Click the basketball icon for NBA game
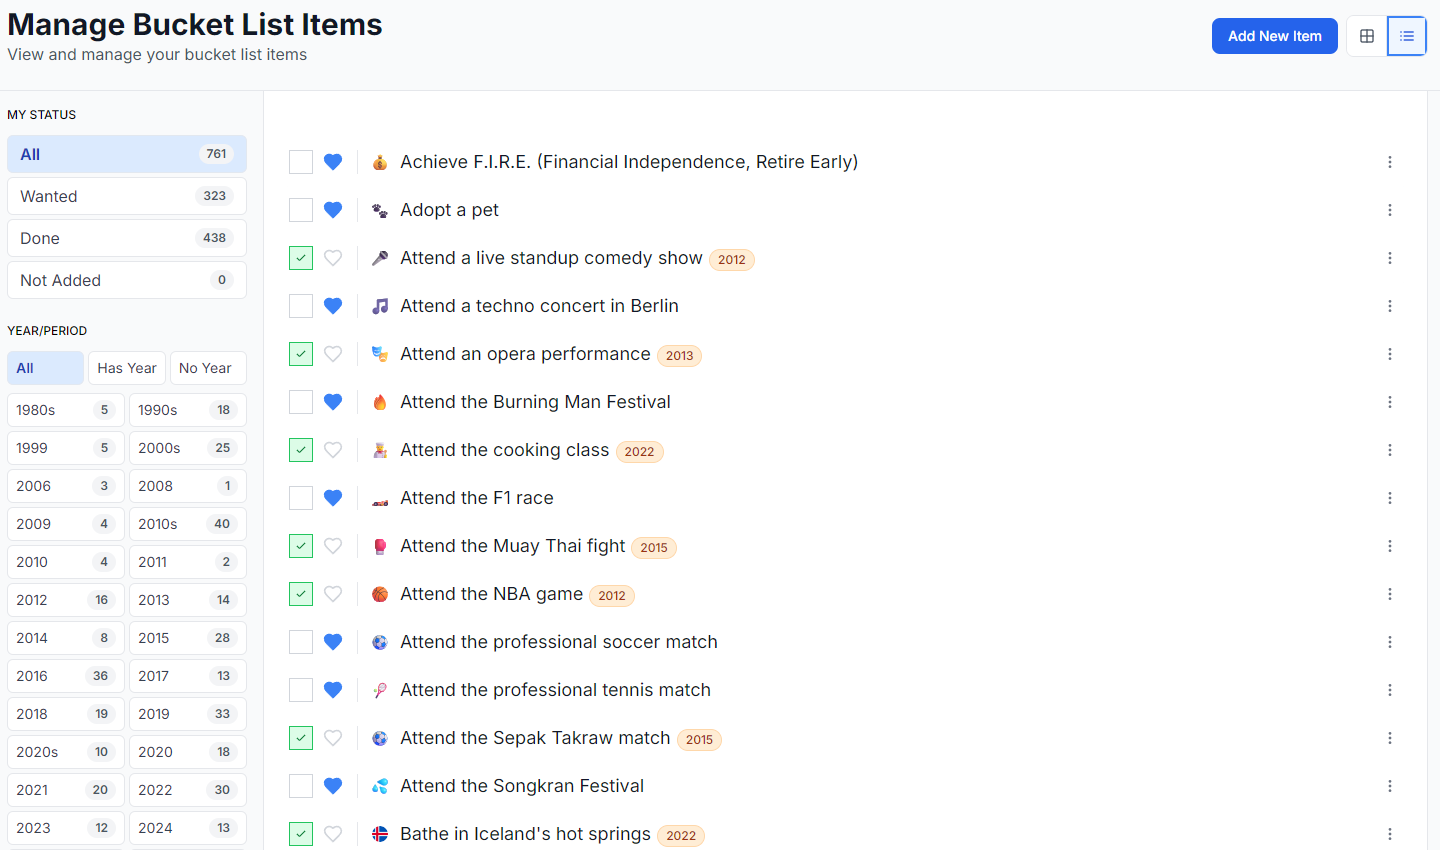This screenshot has height=850, width=1440. click(380, 594)
